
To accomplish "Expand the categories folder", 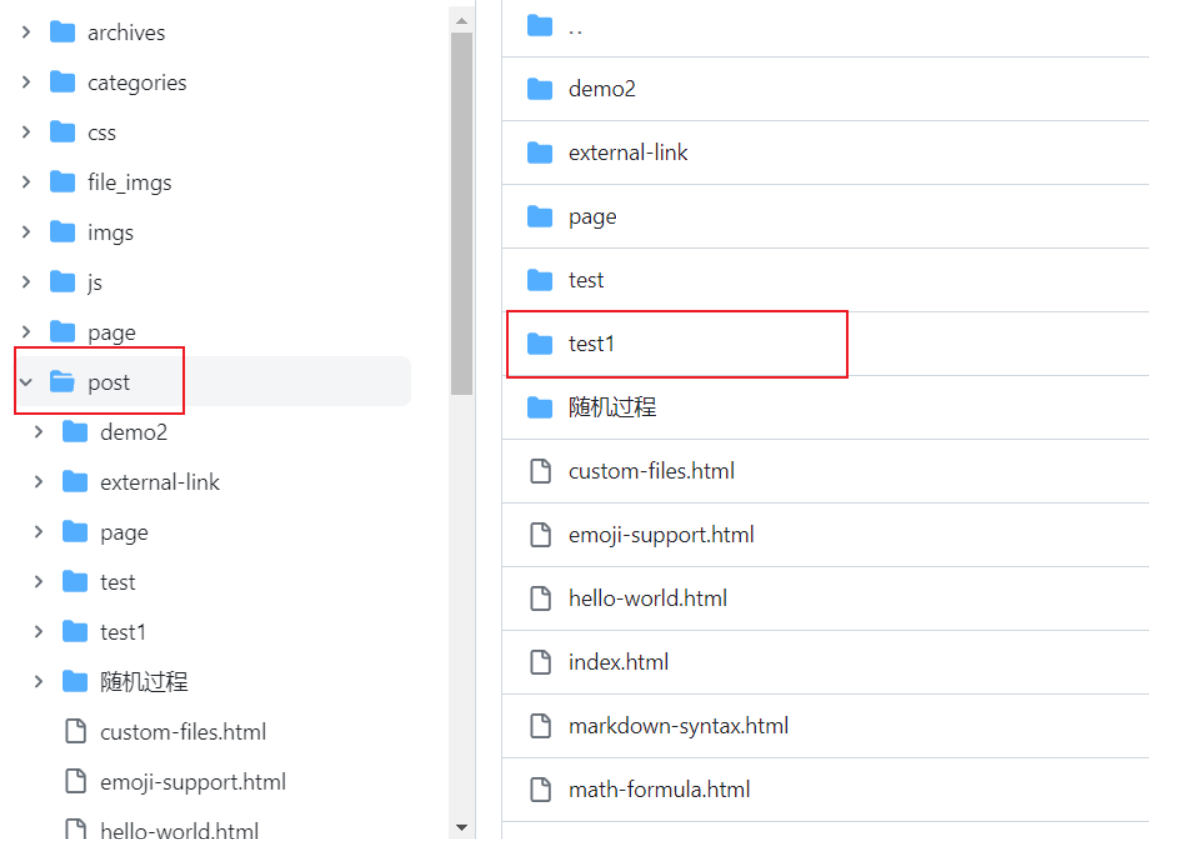I will (27, 82).
